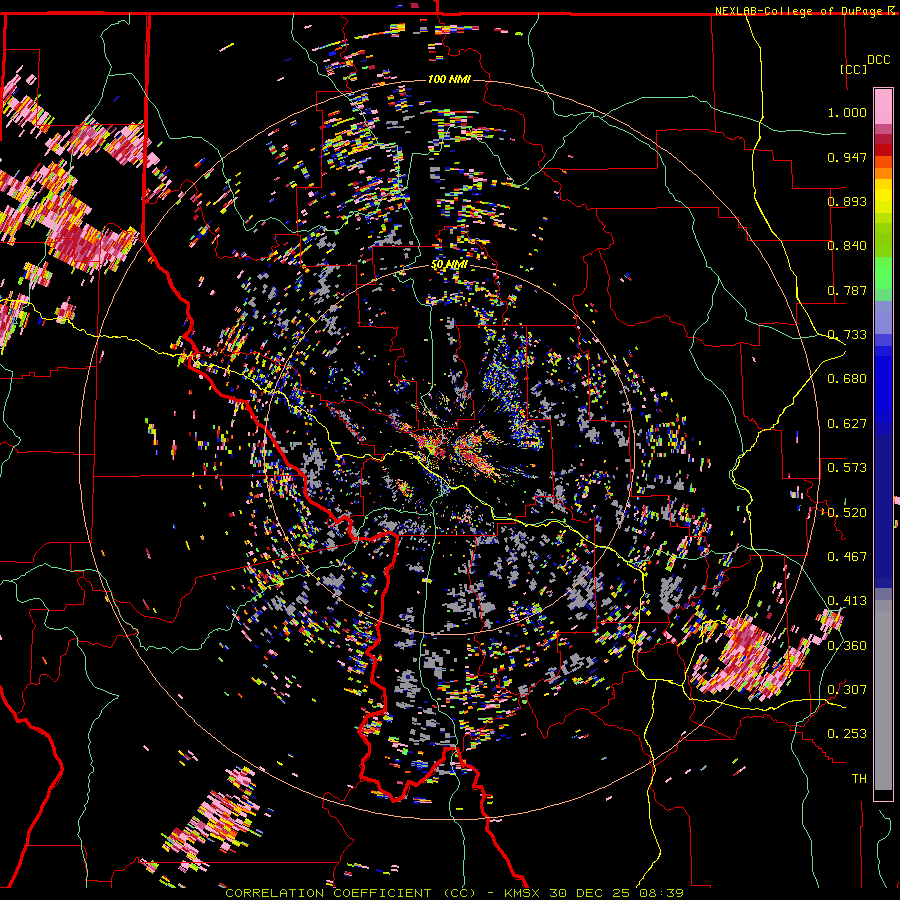Click the 100 NMI range ring label
This screenshot has width=900, height=900.
coord(449,79)
